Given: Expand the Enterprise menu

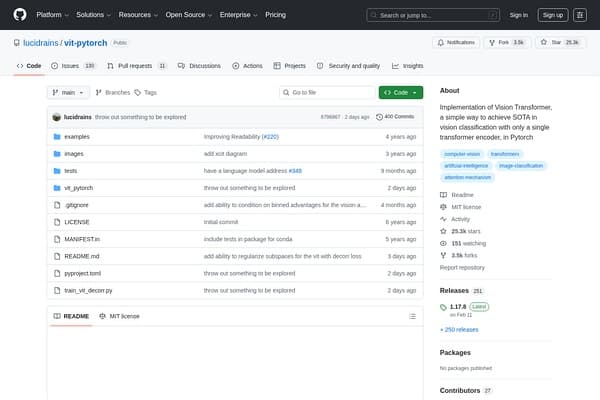Looking at the screenshot, I should pos(238,15).
